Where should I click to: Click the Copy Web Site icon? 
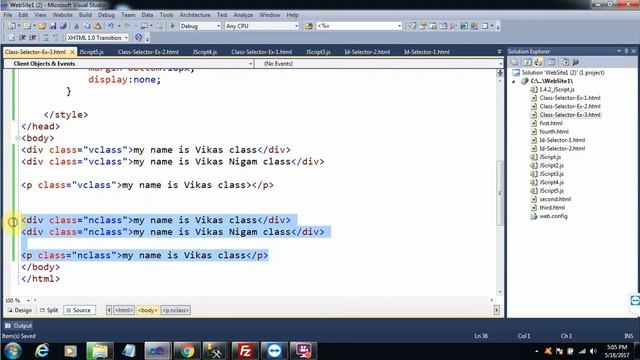(565, 62)
